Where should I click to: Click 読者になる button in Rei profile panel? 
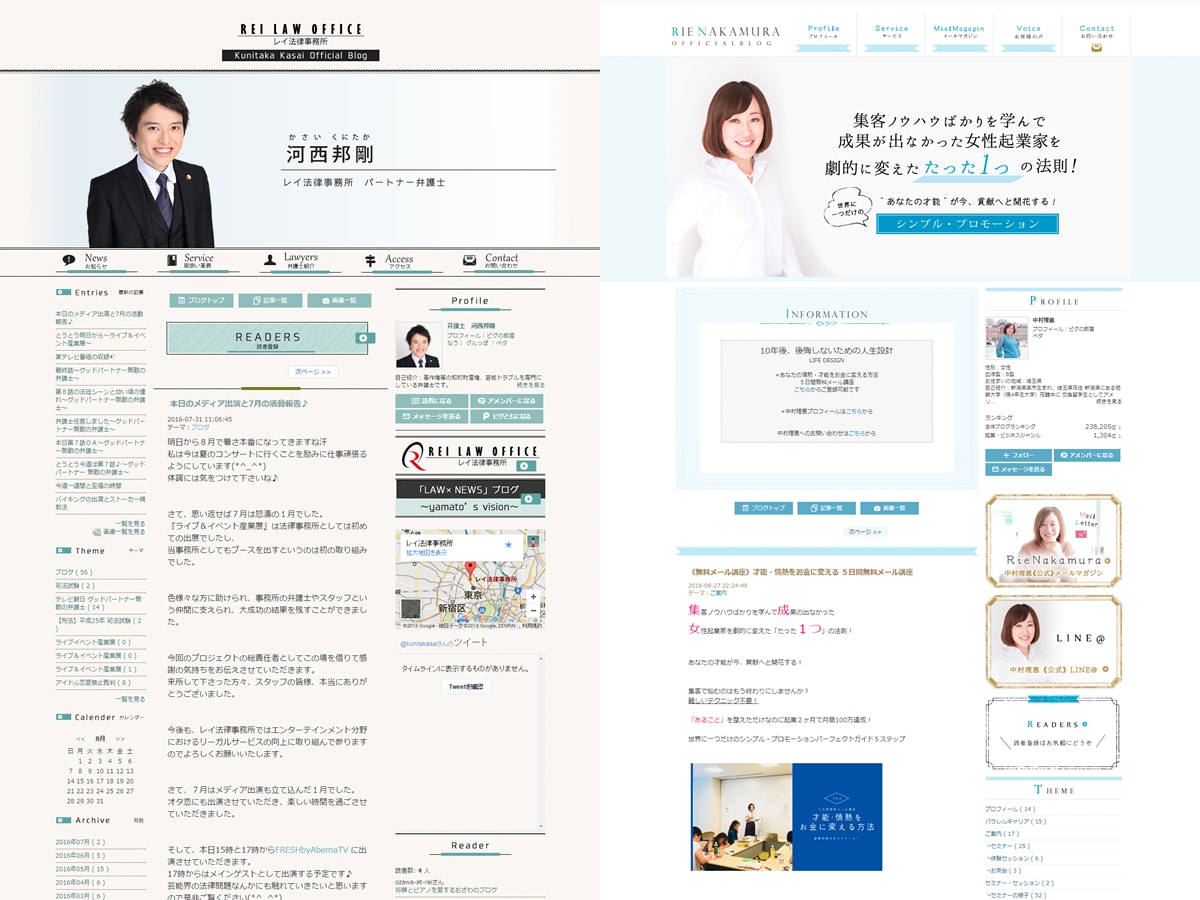pyautogui.click(x=431, y=401)
